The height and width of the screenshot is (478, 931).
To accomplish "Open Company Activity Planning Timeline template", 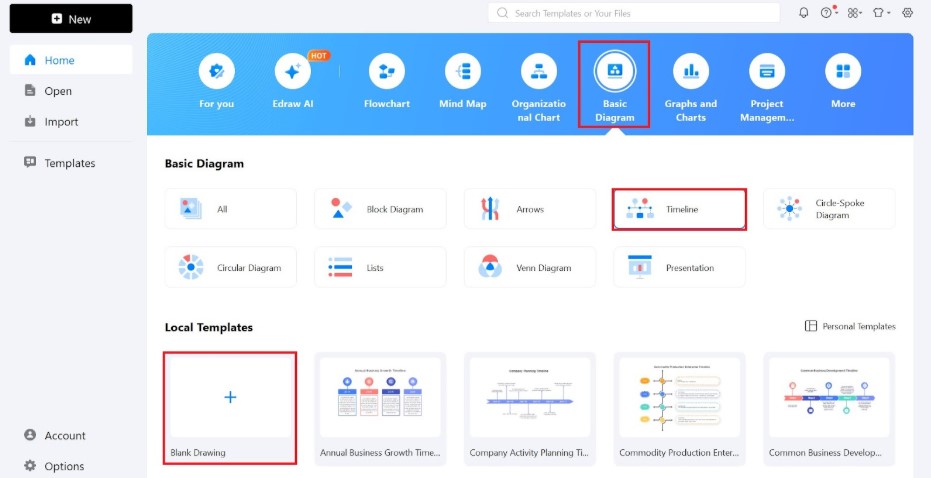I will tap(530, 408).
